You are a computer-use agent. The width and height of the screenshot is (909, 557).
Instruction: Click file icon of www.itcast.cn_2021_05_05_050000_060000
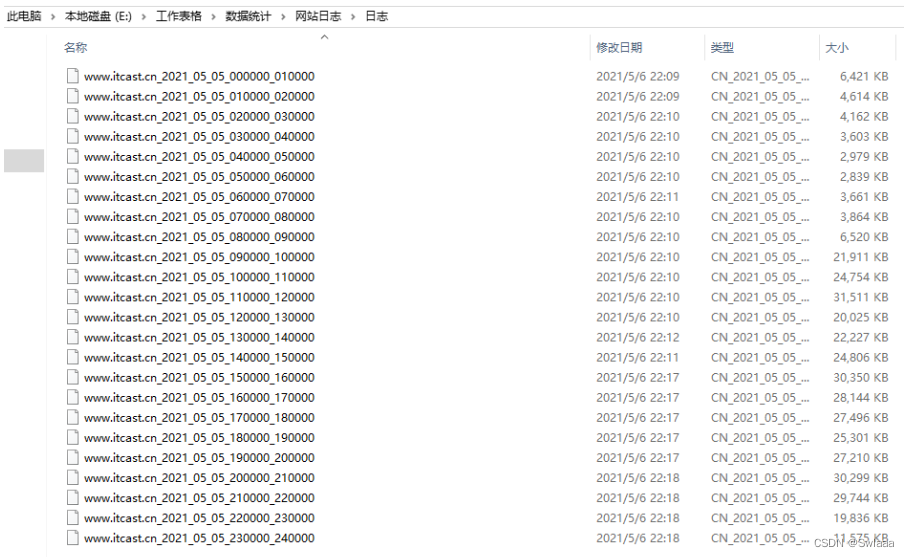coord(72,176)
